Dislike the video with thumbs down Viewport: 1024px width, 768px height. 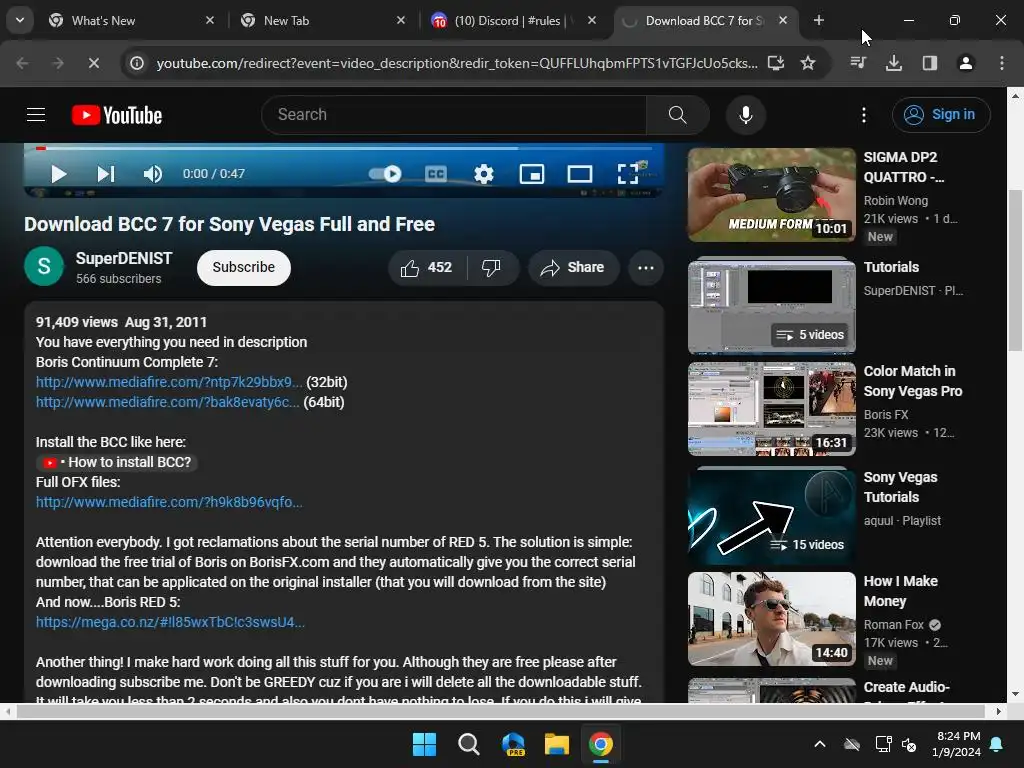point(492,268)
